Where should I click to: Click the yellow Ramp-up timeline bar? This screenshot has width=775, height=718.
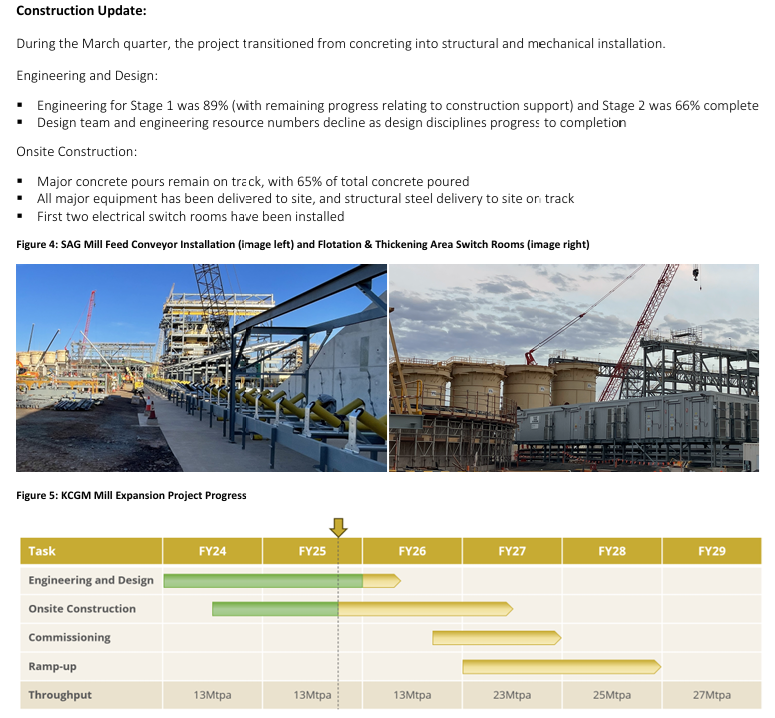pyautogui.click(x=560, y=666)
